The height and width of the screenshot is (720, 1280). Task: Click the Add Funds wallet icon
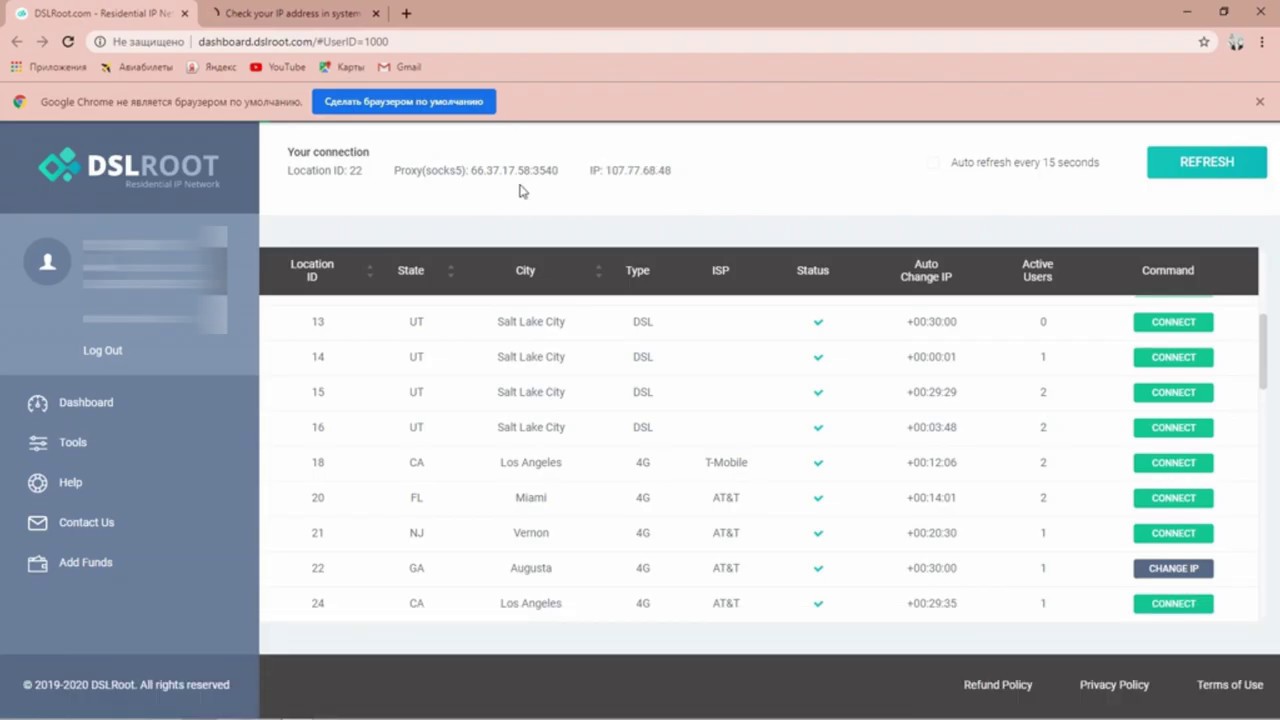(x=38, y=563)
